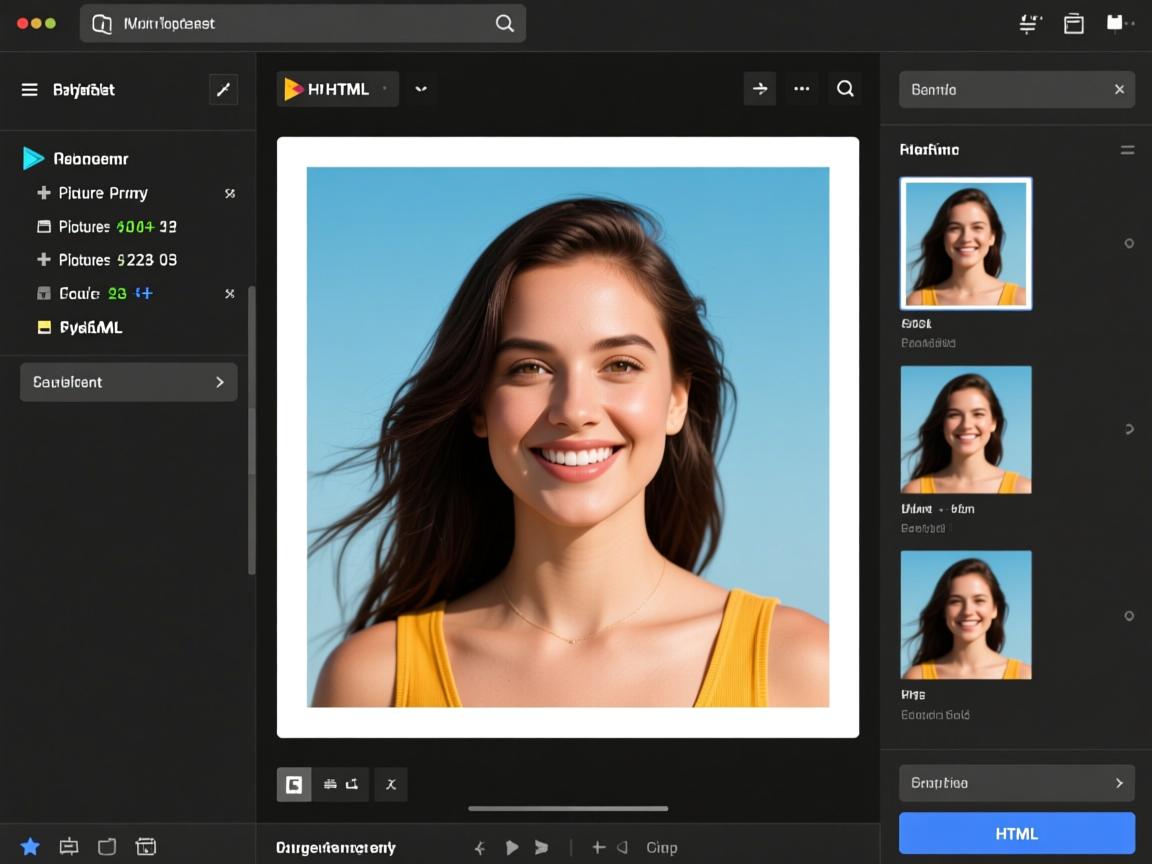Click the blue HTML button
This screenshot has height=864, width=1152.
(1016, 833)
